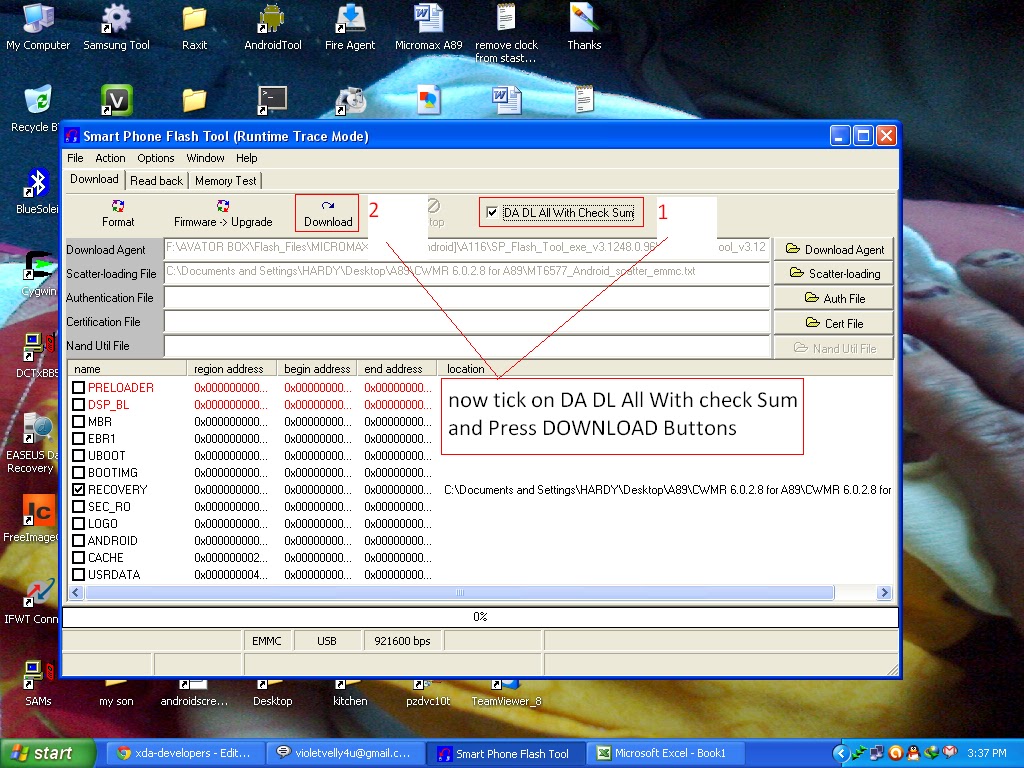Click the Scatter-loading browse button
1024x768 pixels.
834,274
